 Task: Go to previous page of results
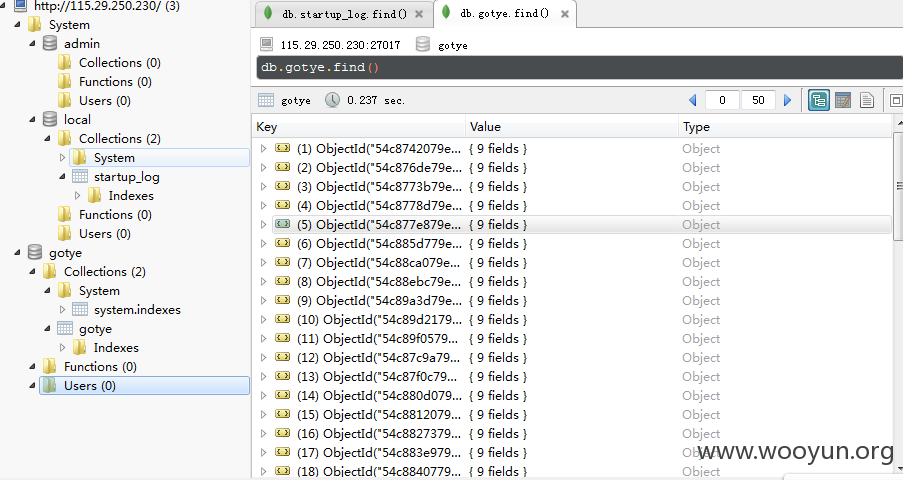tap(693, 100)
